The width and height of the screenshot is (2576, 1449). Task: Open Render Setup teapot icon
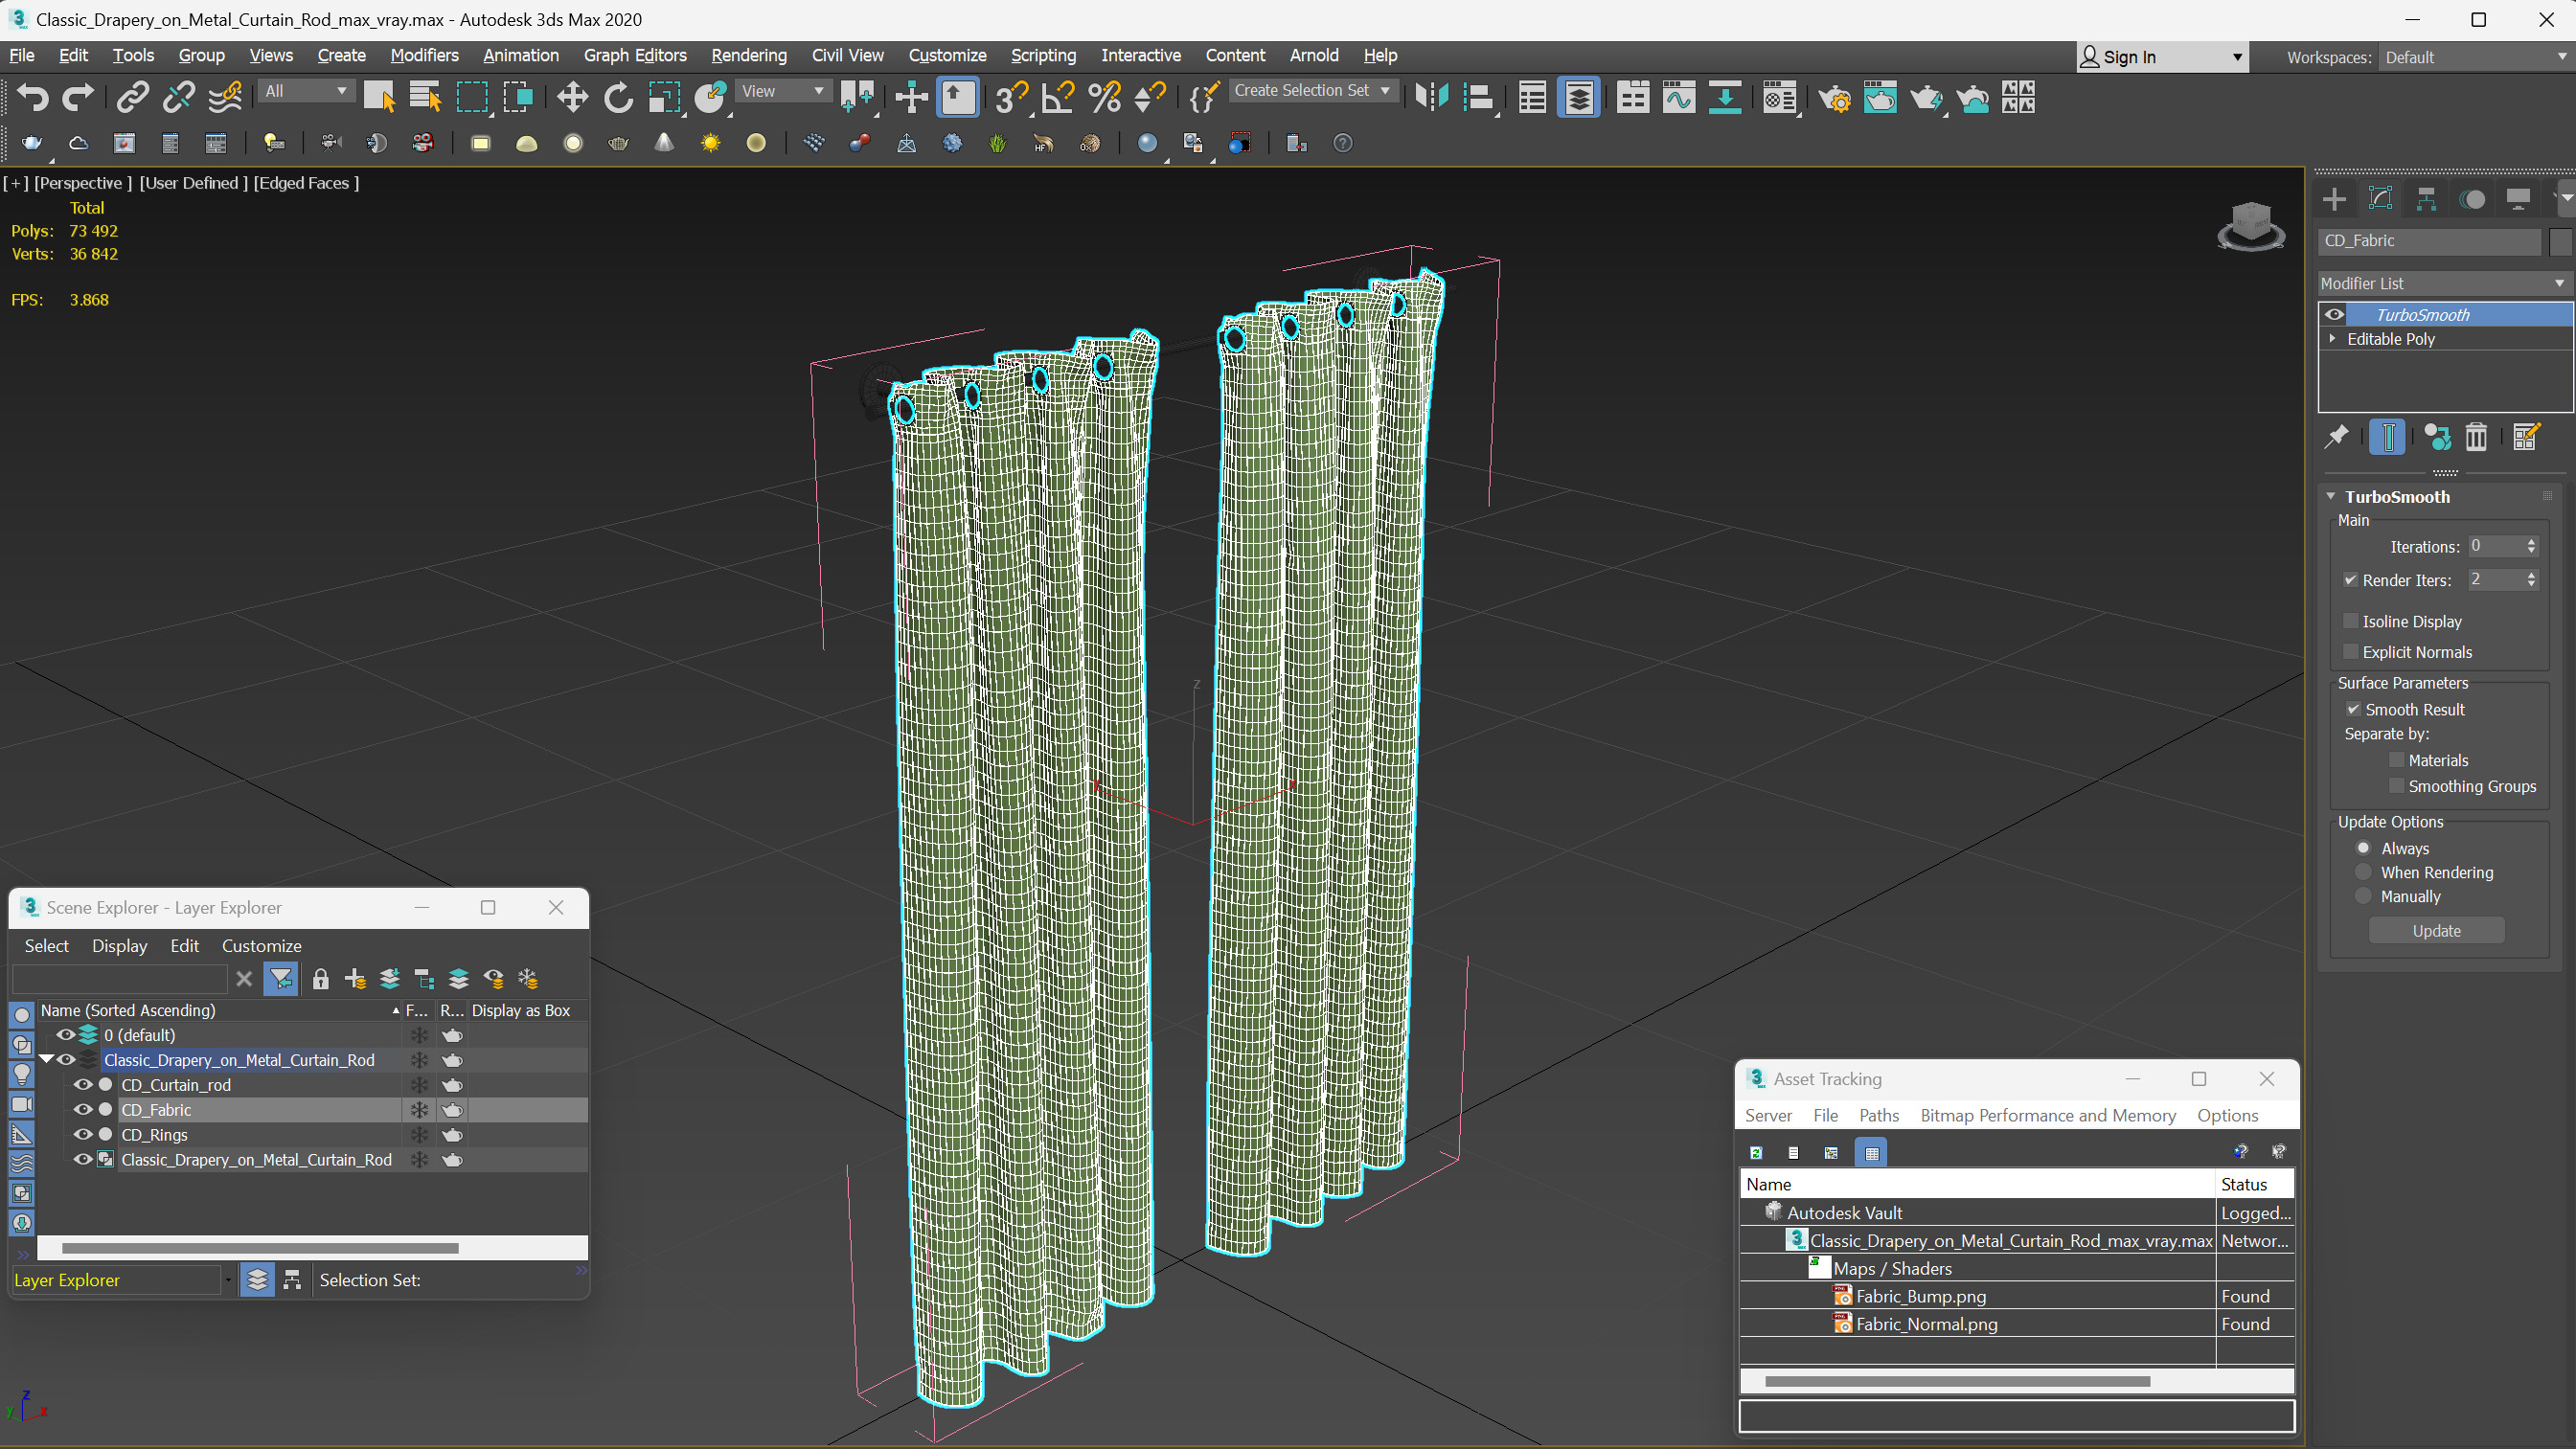(x=1834, y=97)
